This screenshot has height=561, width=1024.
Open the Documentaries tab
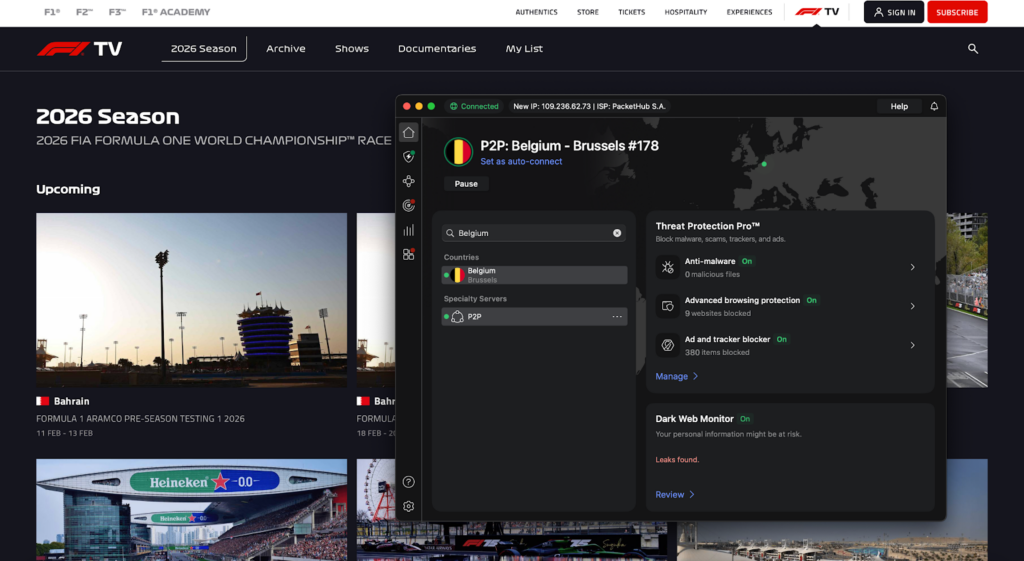[437, 48]
